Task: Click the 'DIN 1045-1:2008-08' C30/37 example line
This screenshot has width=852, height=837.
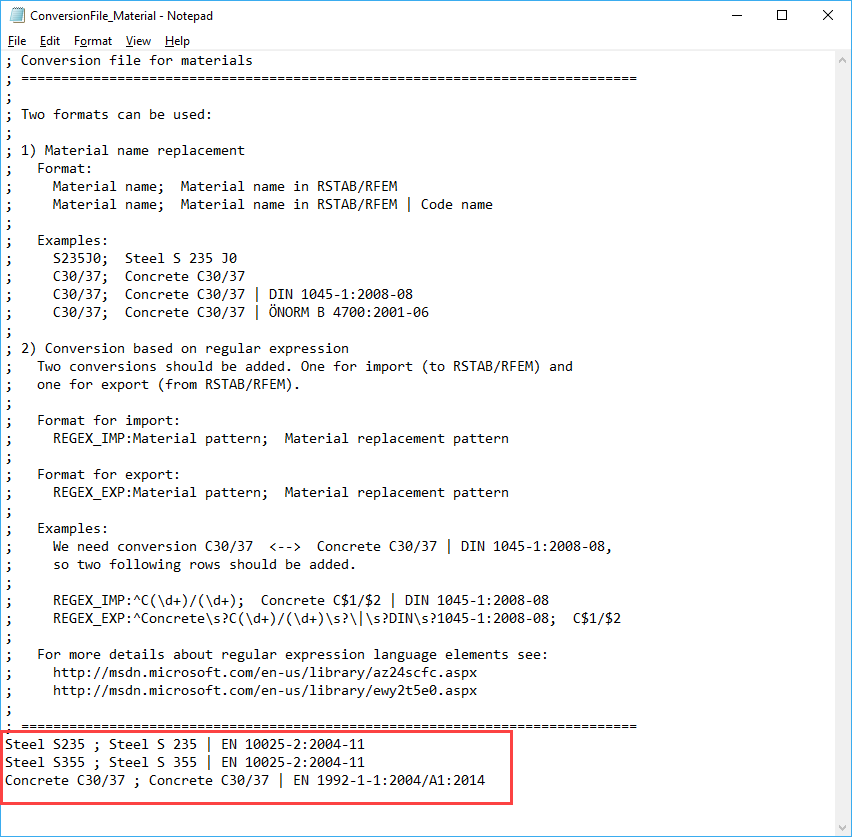Action: click(x=233, y=295)
